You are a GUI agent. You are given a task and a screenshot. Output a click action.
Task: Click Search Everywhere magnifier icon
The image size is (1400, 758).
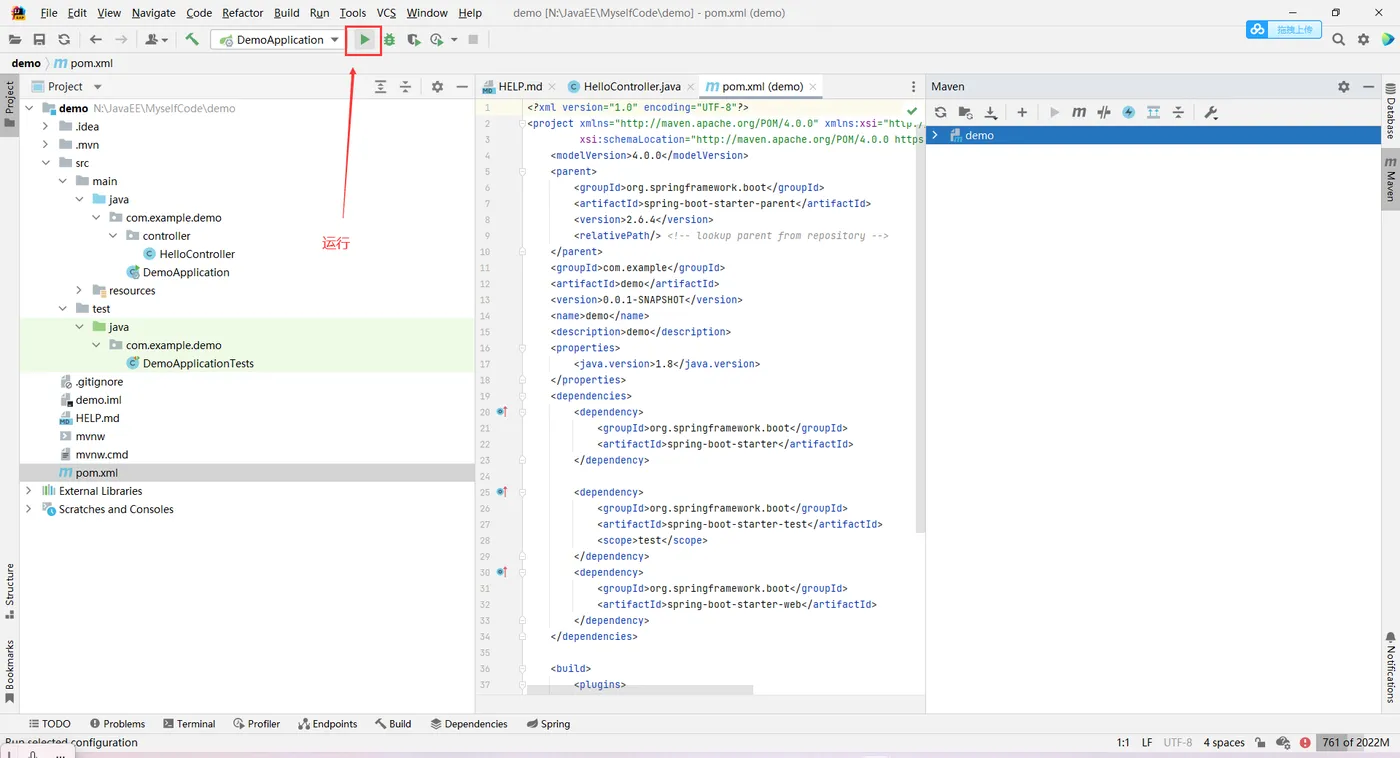pos(1338,40)
